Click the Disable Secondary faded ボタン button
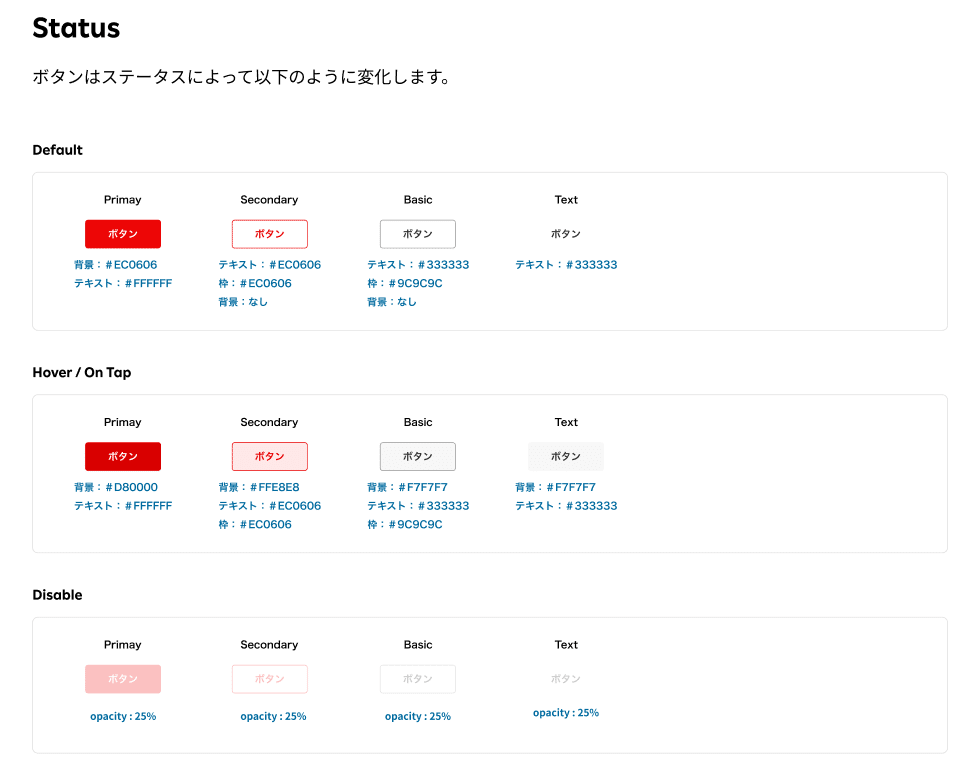Image resolution: width=980 pixels, height=775 pixels. (x=270, y=679)
